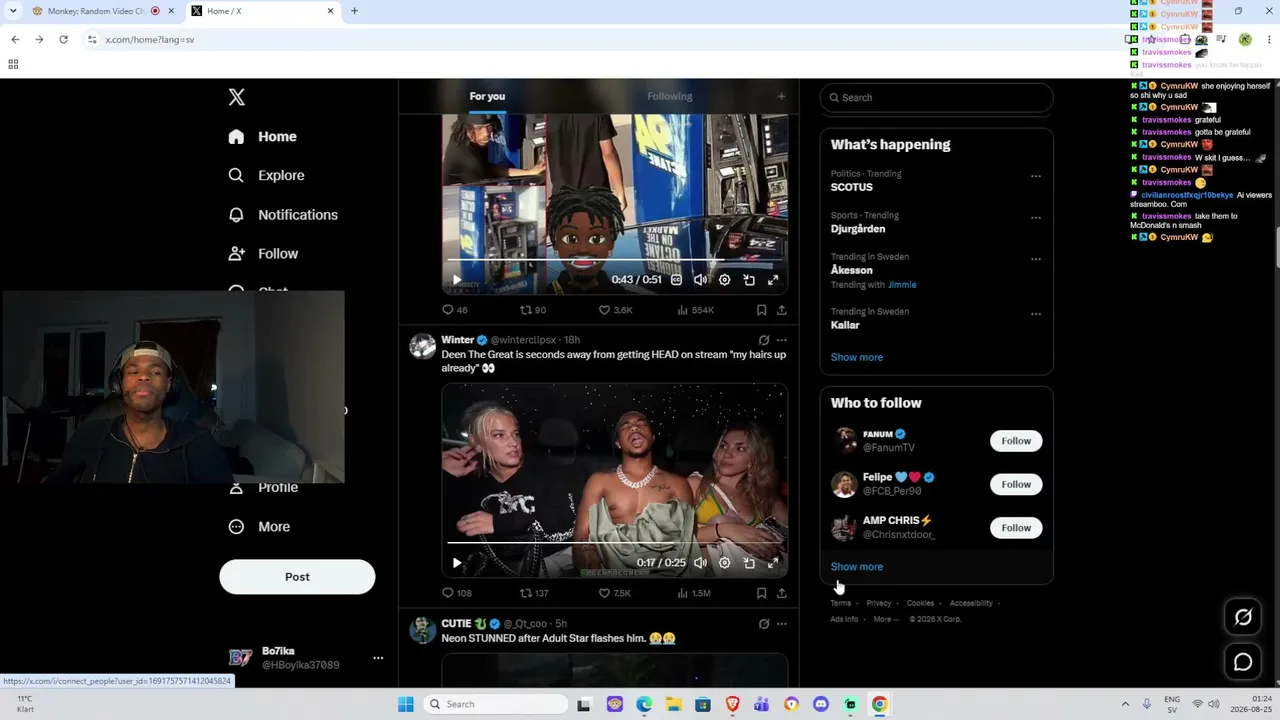The image size is (1280, 720).
Task: Toggle captions on the 0:51 video
Action: tap(676, 280)
